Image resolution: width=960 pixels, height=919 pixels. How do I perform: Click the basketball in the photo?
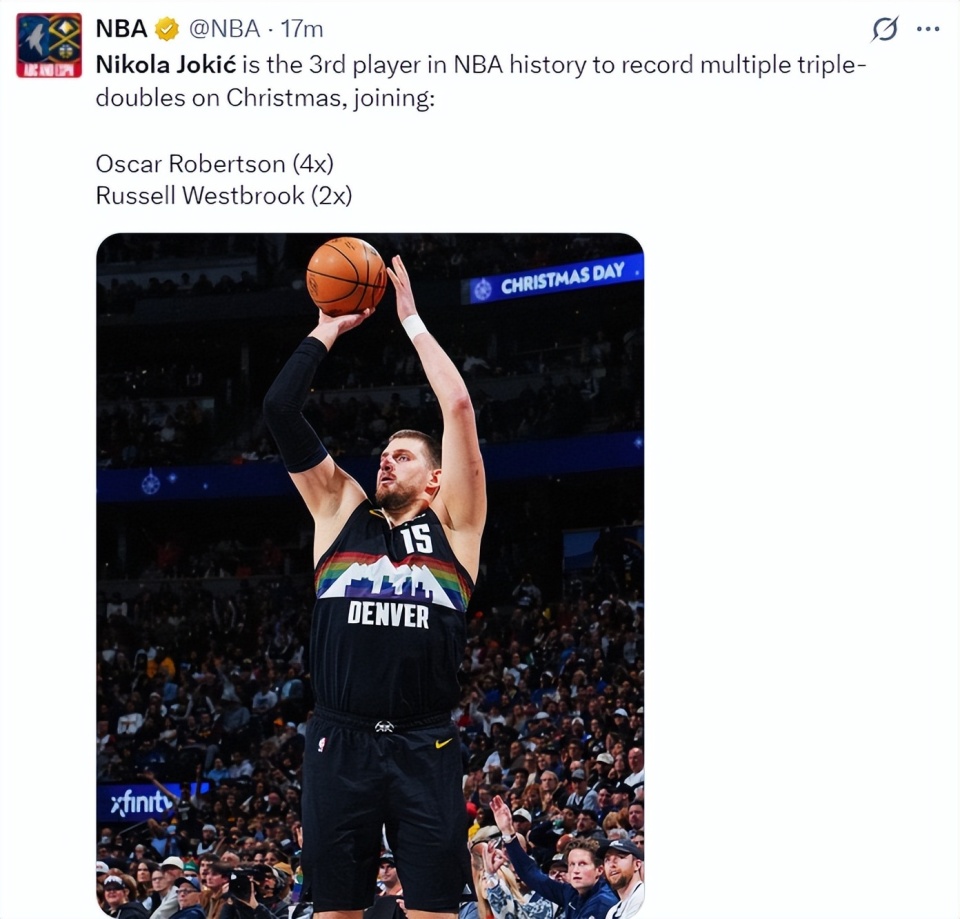tap(347, 276)
